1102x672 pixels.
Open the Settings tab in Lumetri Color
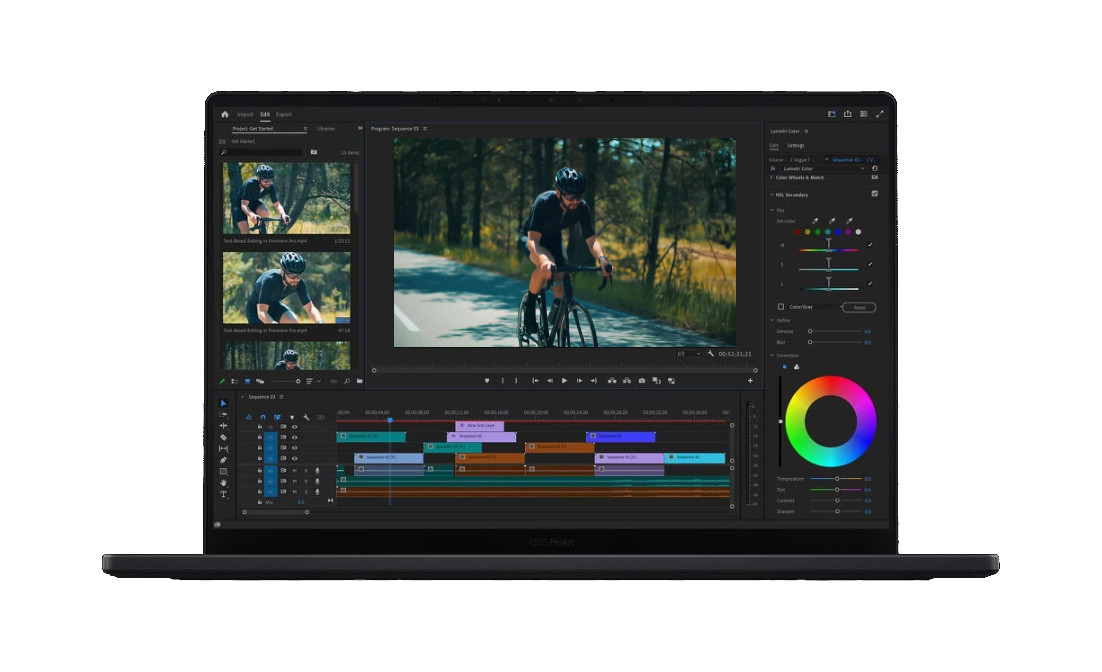(x=796, y=146)
